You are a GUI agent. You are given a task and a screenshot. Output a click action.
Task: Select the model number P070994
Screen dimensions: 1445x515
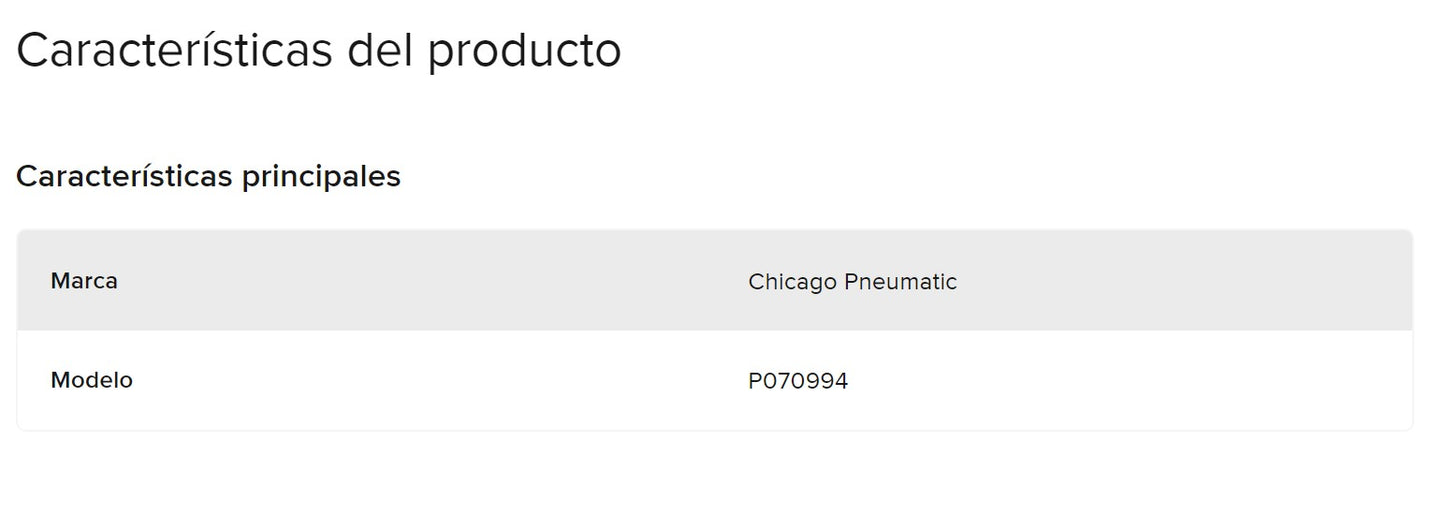(798, 381)
